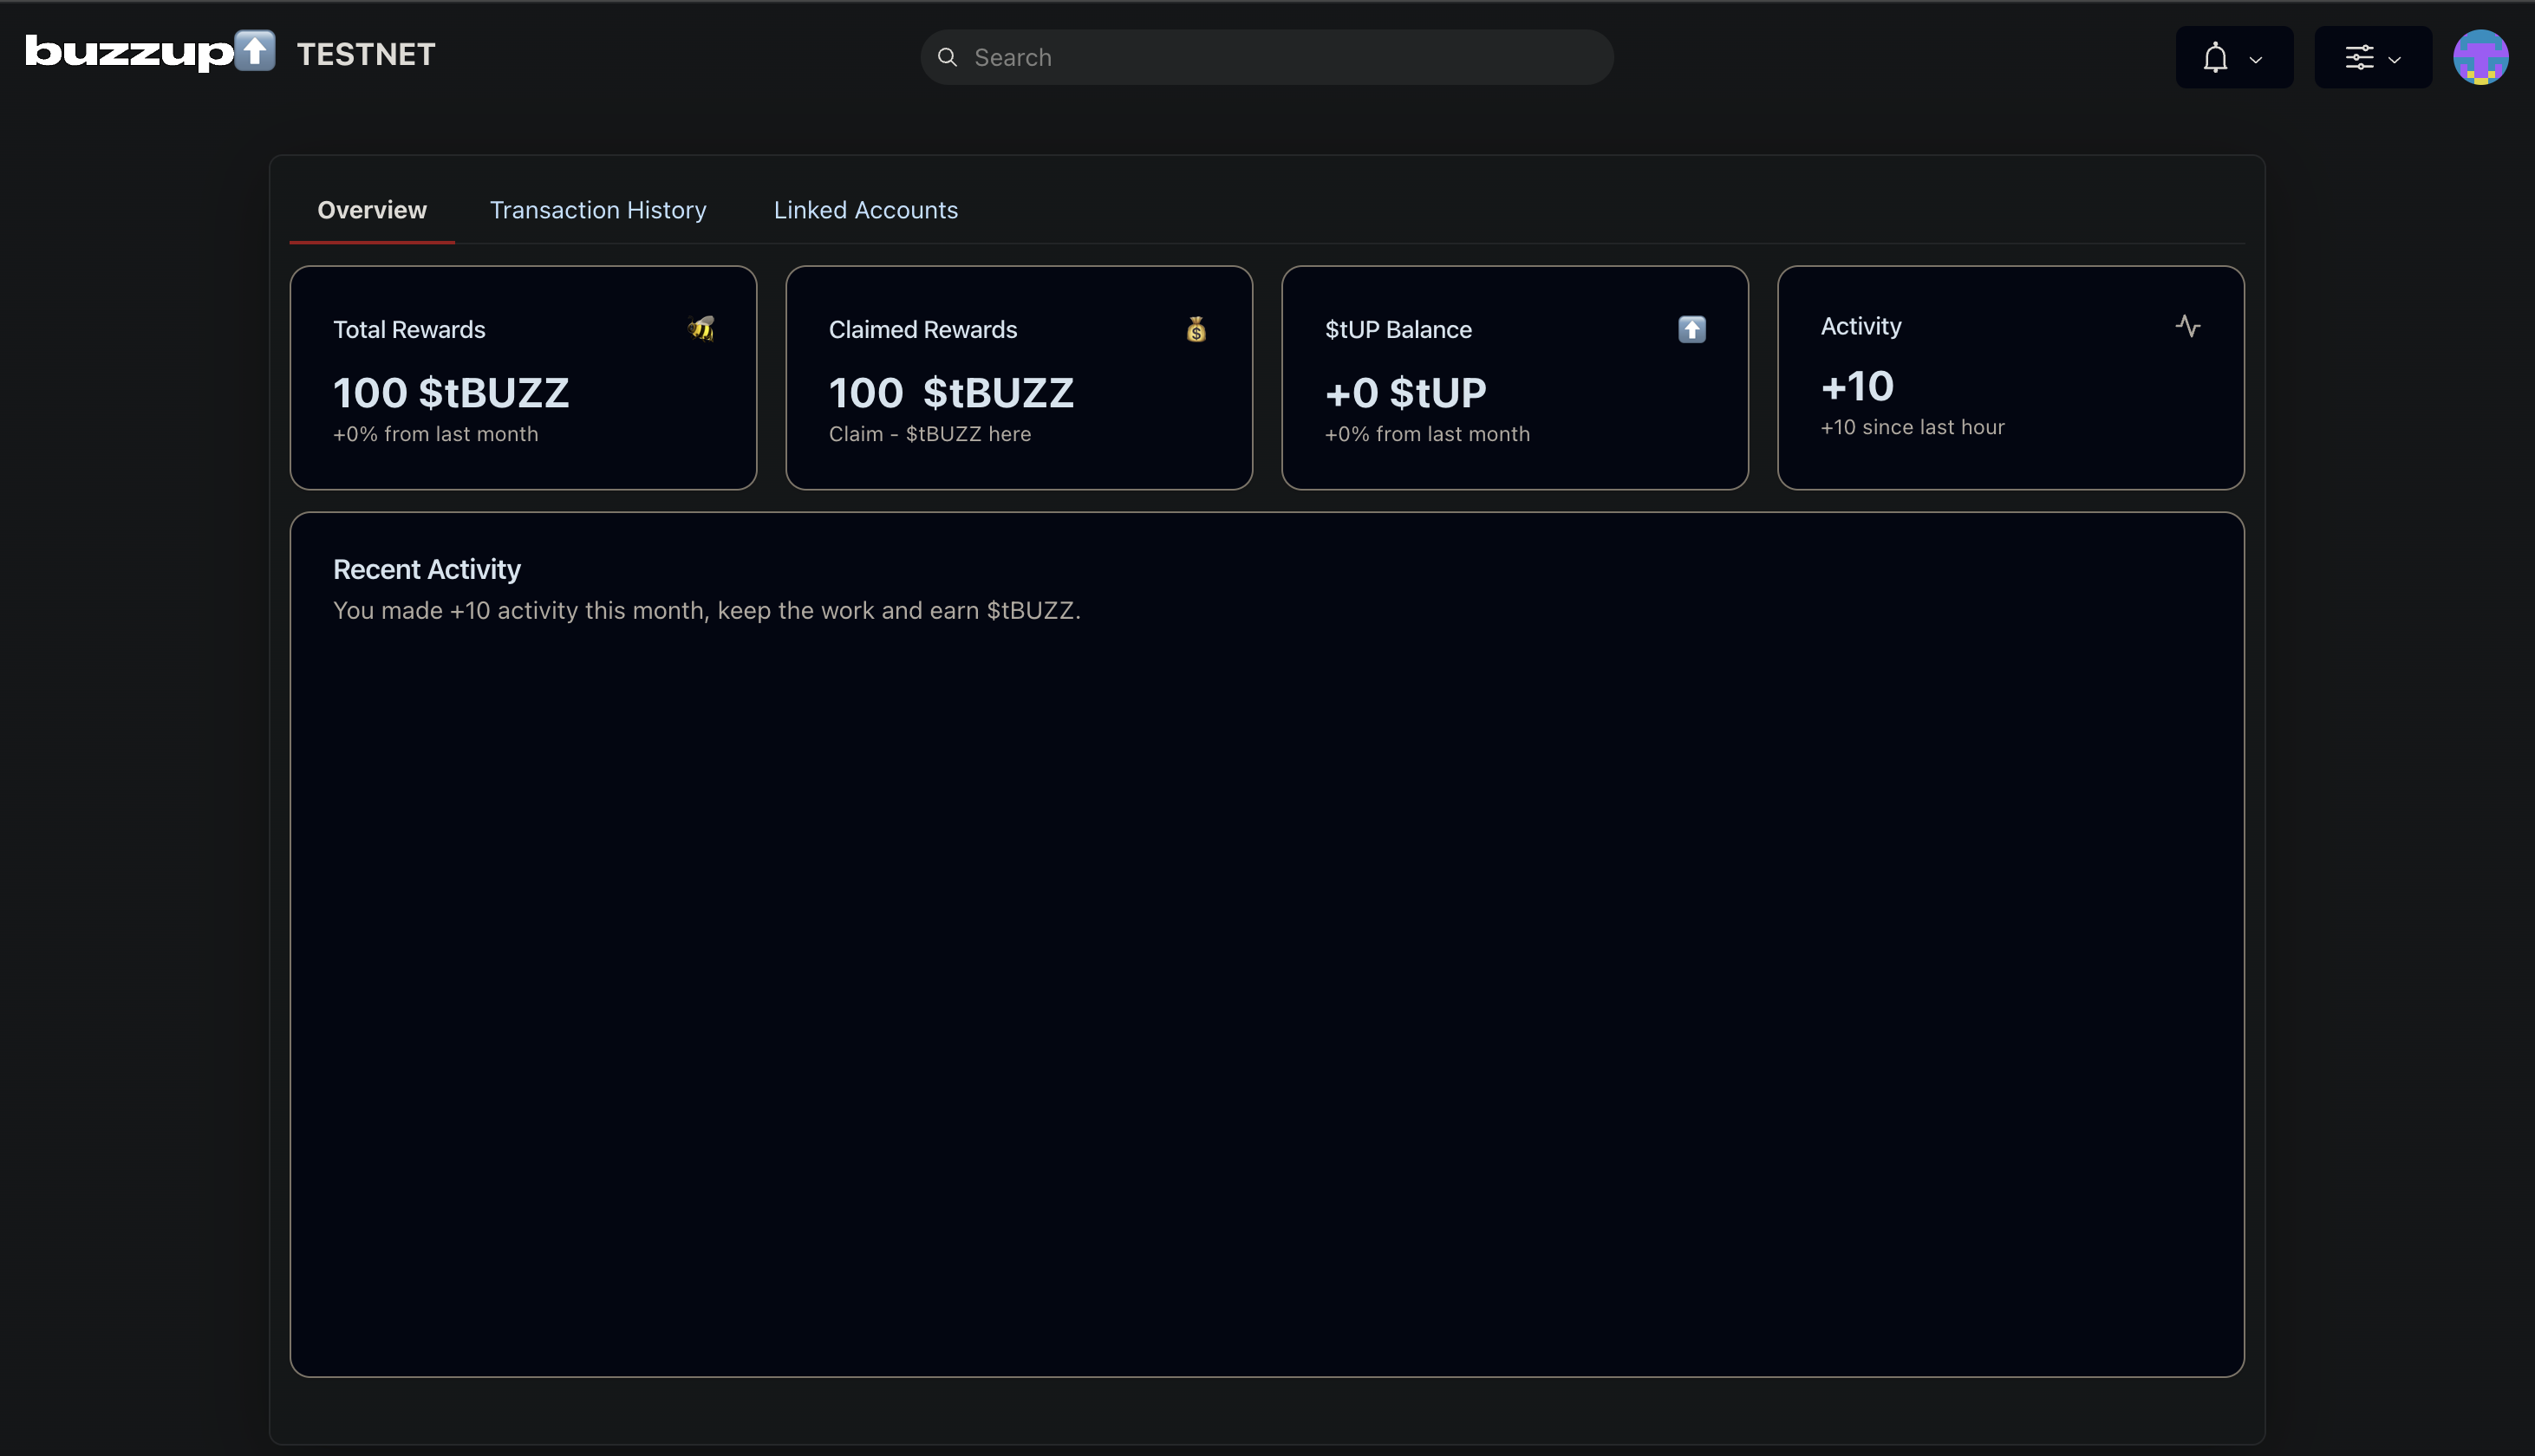Click the activity pulse icon
The image size is (2535, 1456).
point(2187,326)
